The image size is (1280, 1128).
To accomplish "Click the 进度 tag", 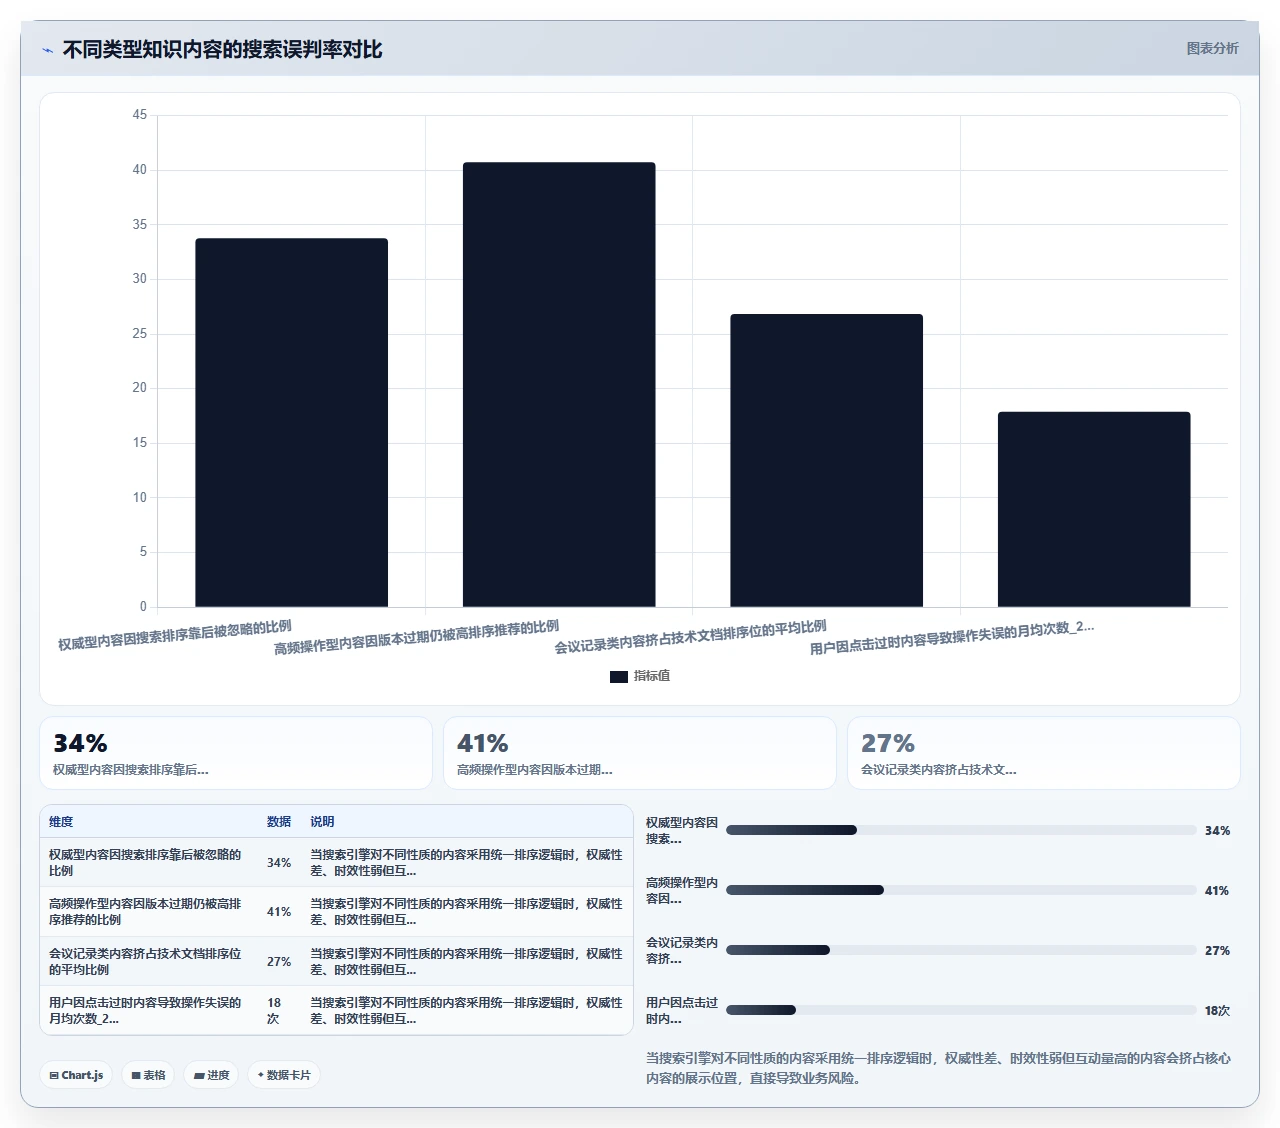I will (x=211, y=1075).
